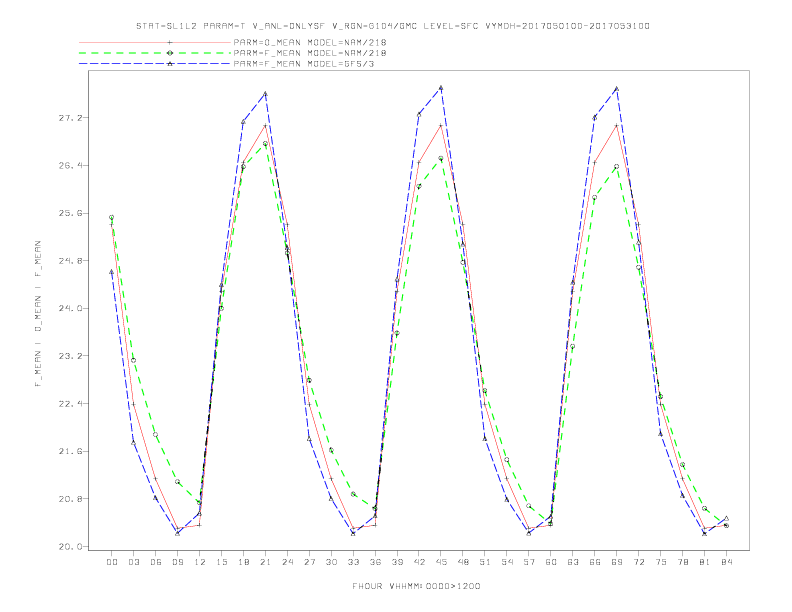Click the x-axis tick label 15
This screenshot has width=792, height=612.
click(x=221, y=562)
